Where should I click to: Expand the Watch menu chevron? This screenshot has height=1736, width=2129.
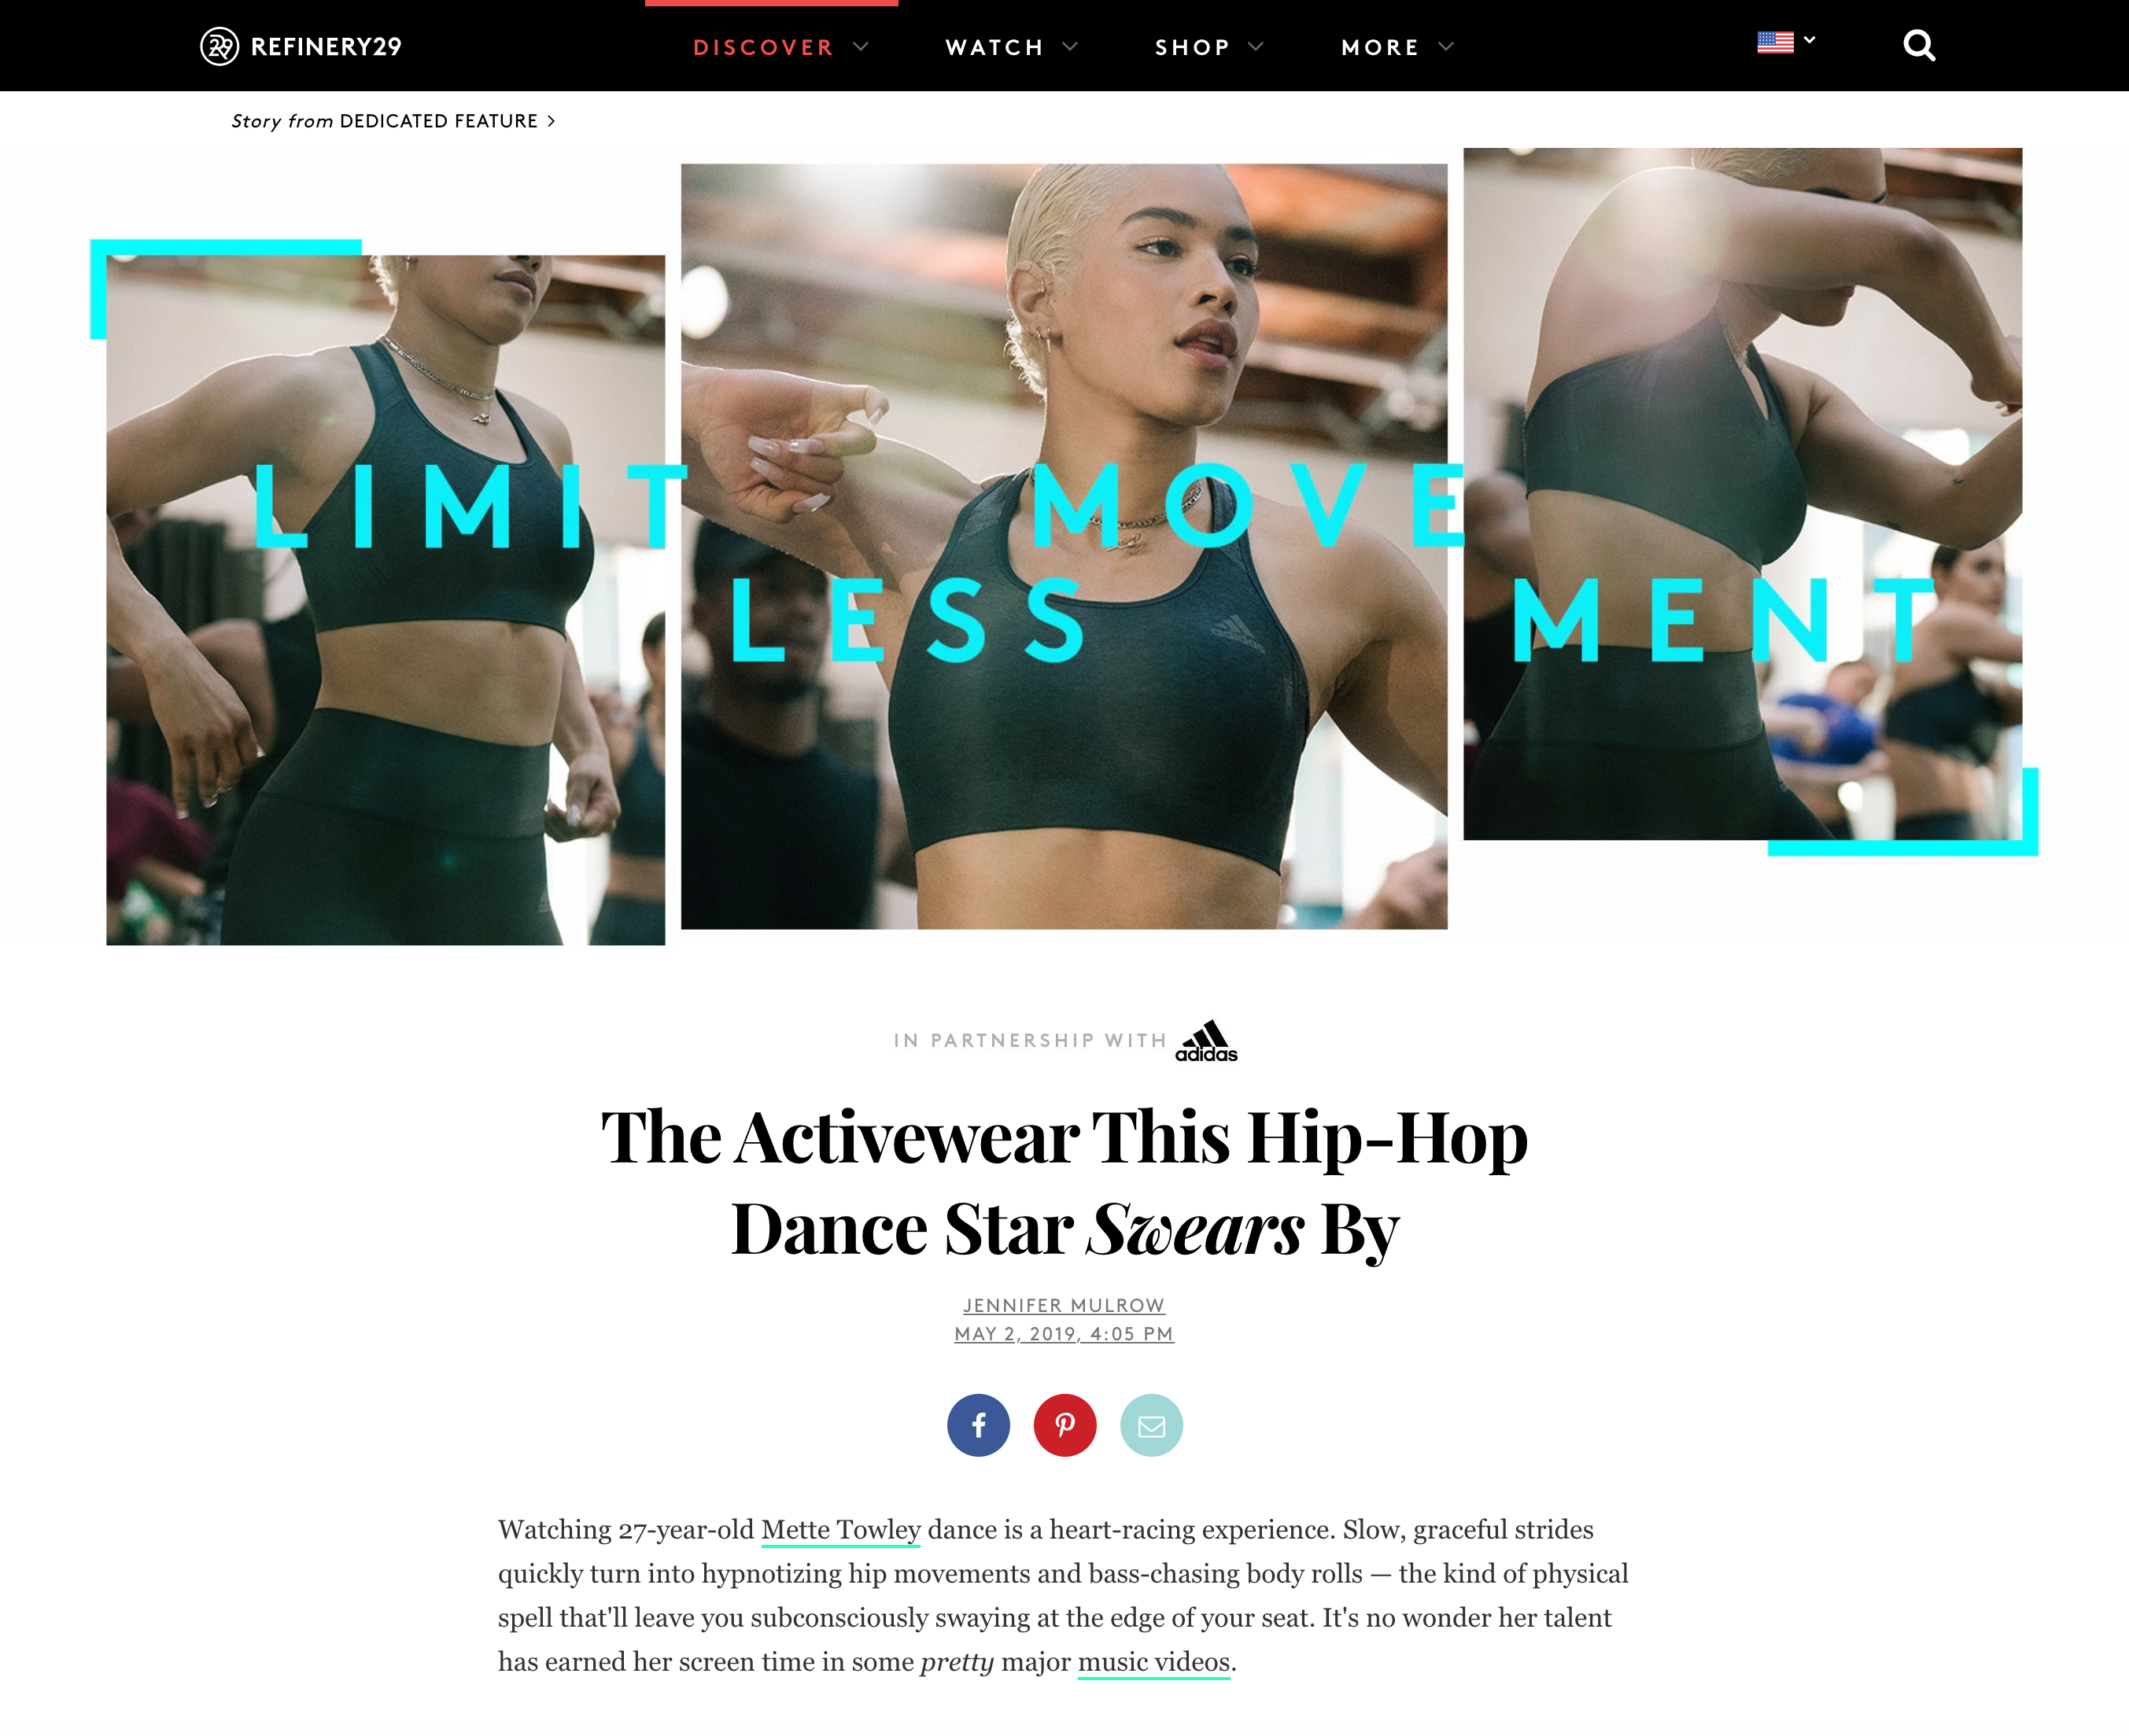(1070, 47)
